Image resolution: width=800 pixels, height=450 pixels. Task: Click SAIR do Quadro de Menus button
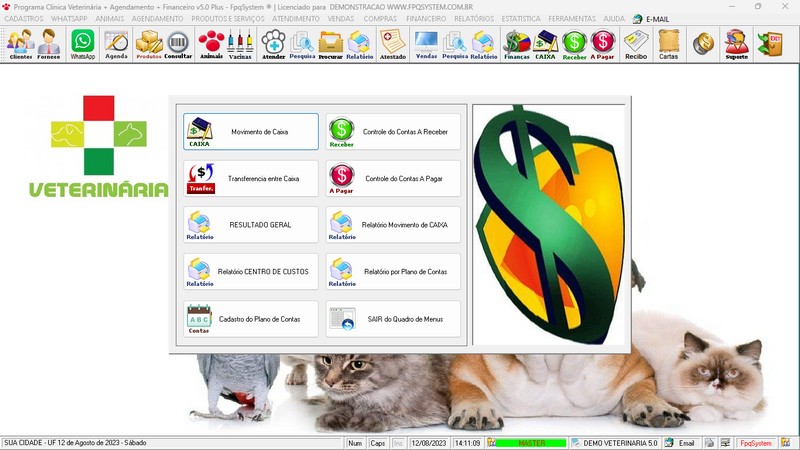(x=393, y=319)
